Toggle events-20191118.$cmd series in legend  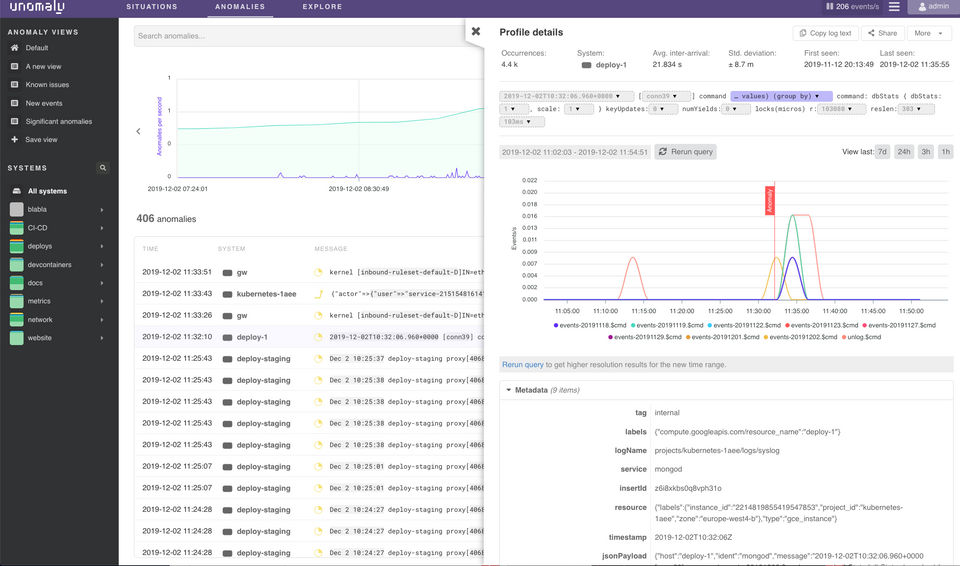(x=591, y=325)
